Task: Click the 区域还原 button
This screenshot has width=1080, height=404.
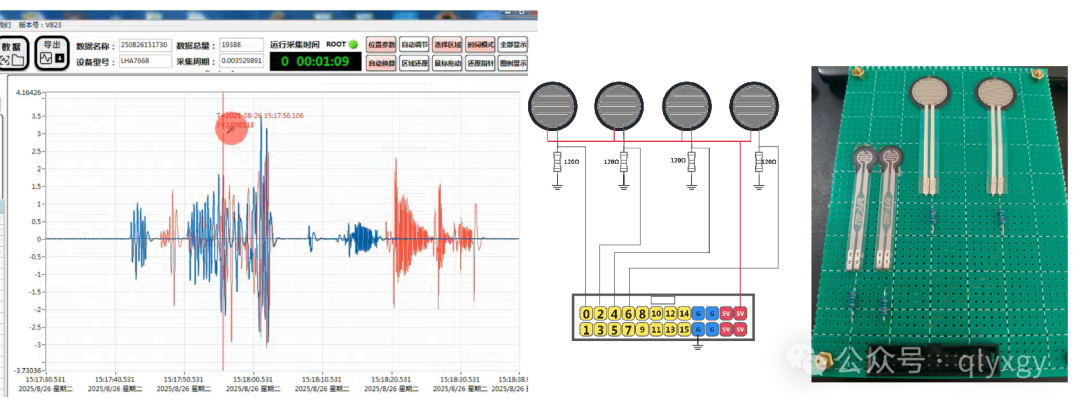Action: tap(414, 63)
